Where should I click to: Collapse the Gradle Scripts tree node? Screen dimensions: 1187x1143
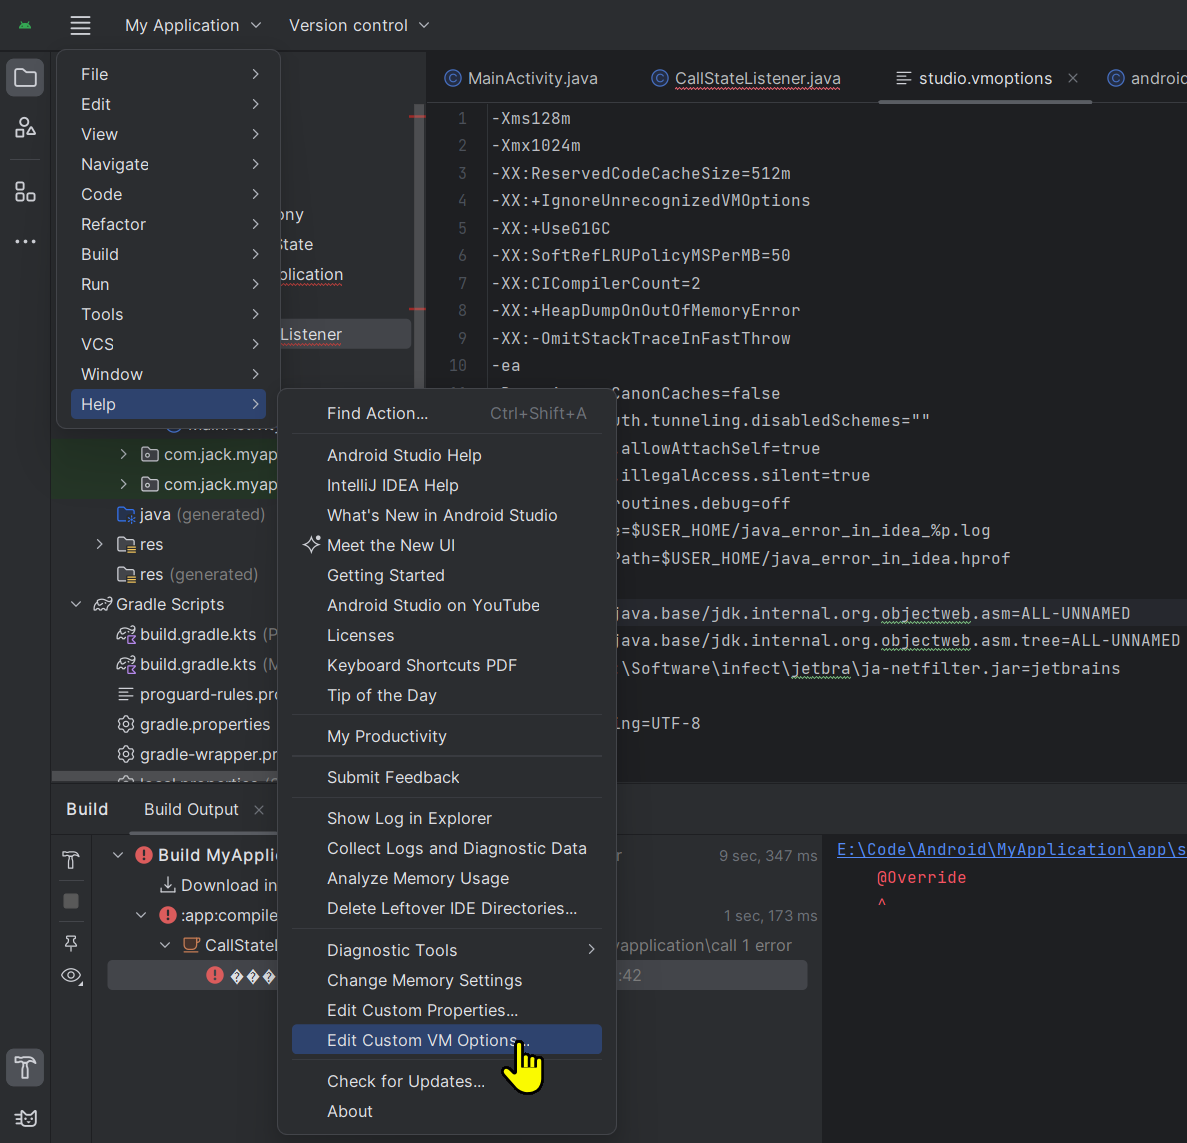coord(76,604)
